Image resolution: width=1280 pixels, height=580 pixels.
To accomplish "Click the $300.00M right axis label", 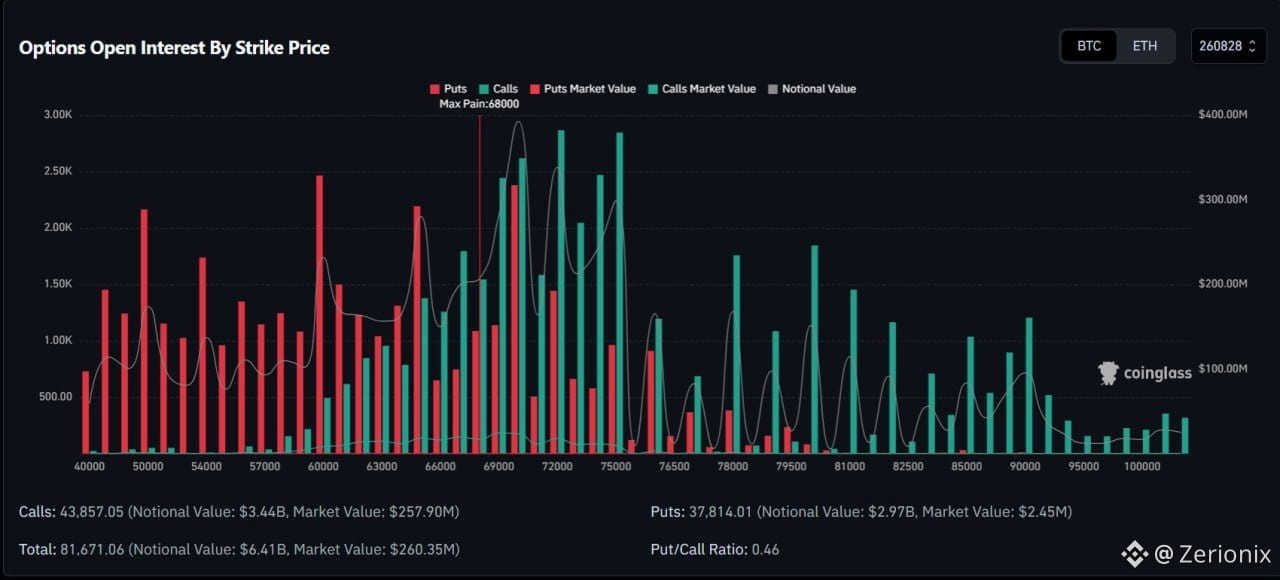I will [1223, 199].
